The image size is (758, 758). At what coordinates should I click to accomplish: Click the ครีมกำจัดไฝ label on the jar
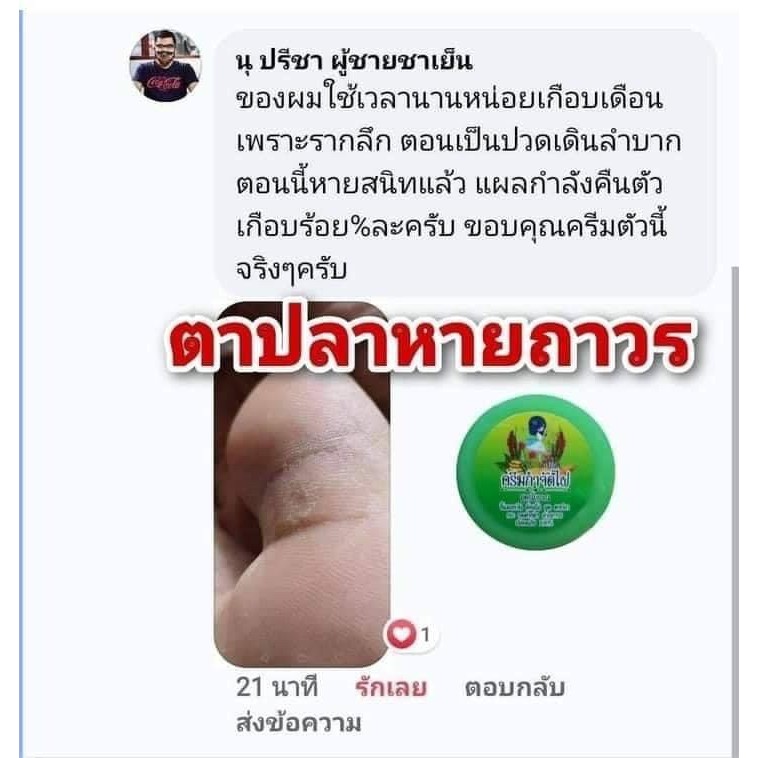535,481
